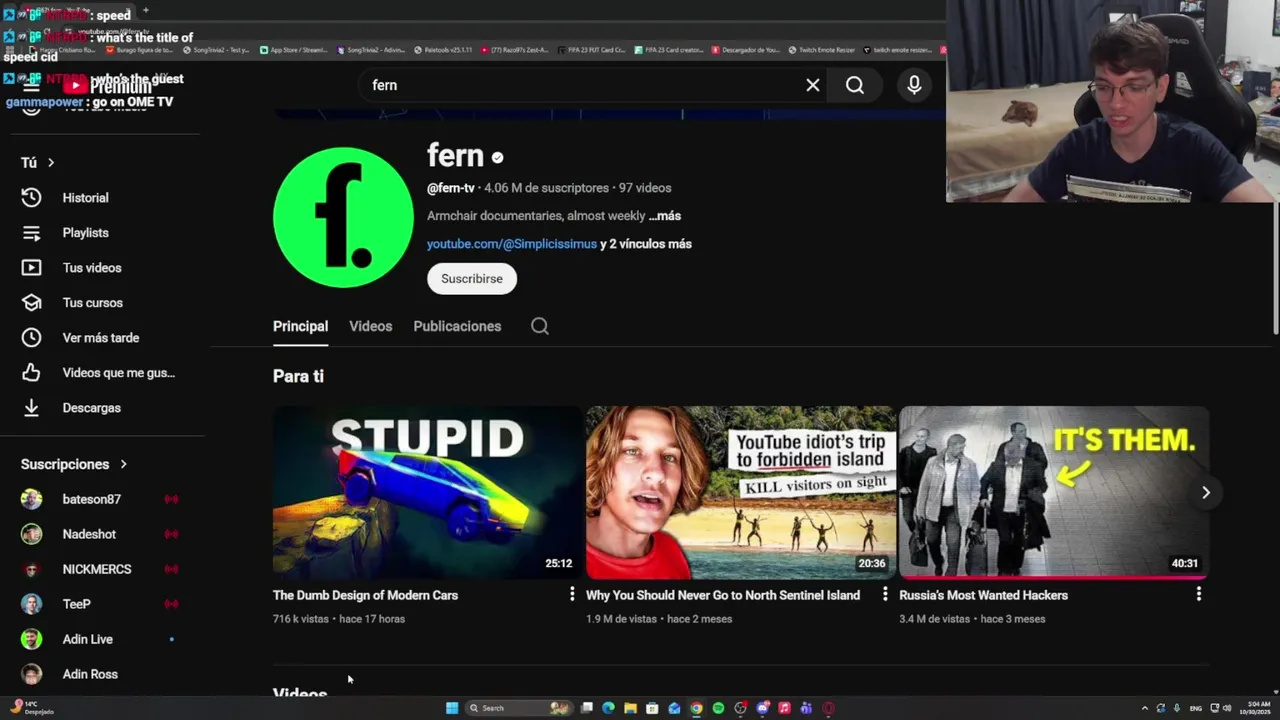Show hidden system tray icons

[1145, 708]
